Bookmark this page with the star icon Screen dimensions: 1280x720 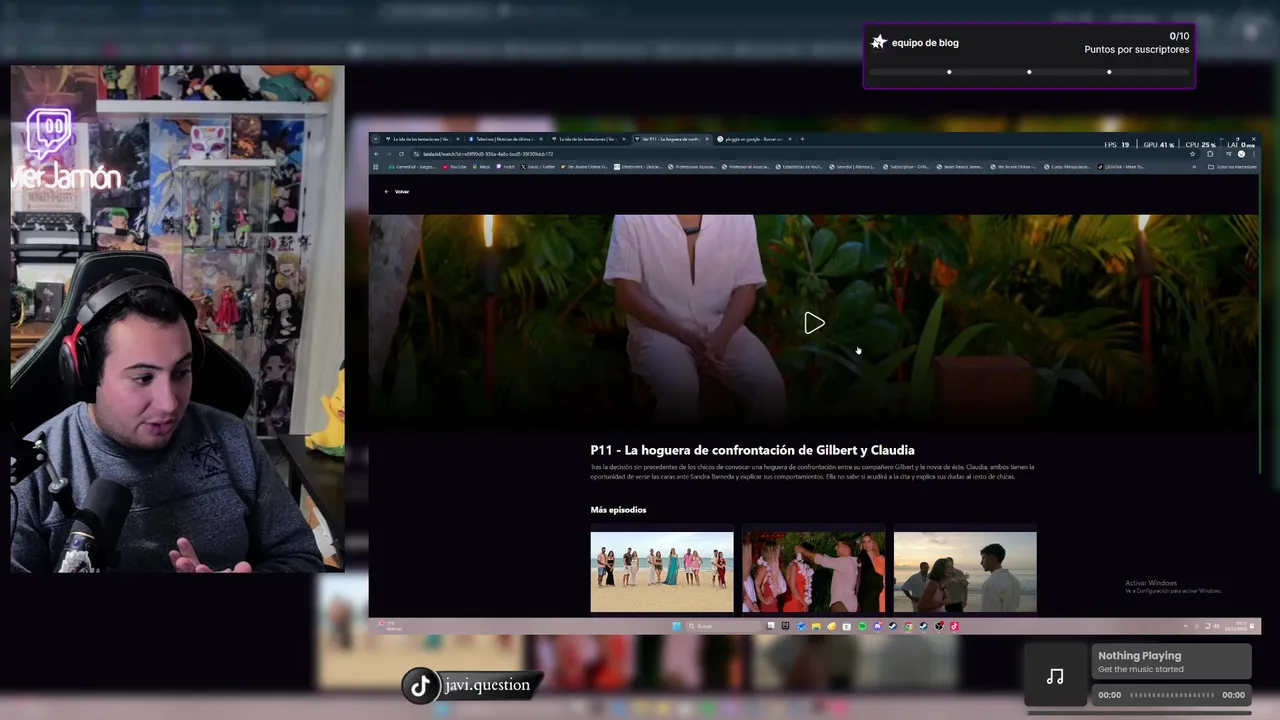[1193, 154]
